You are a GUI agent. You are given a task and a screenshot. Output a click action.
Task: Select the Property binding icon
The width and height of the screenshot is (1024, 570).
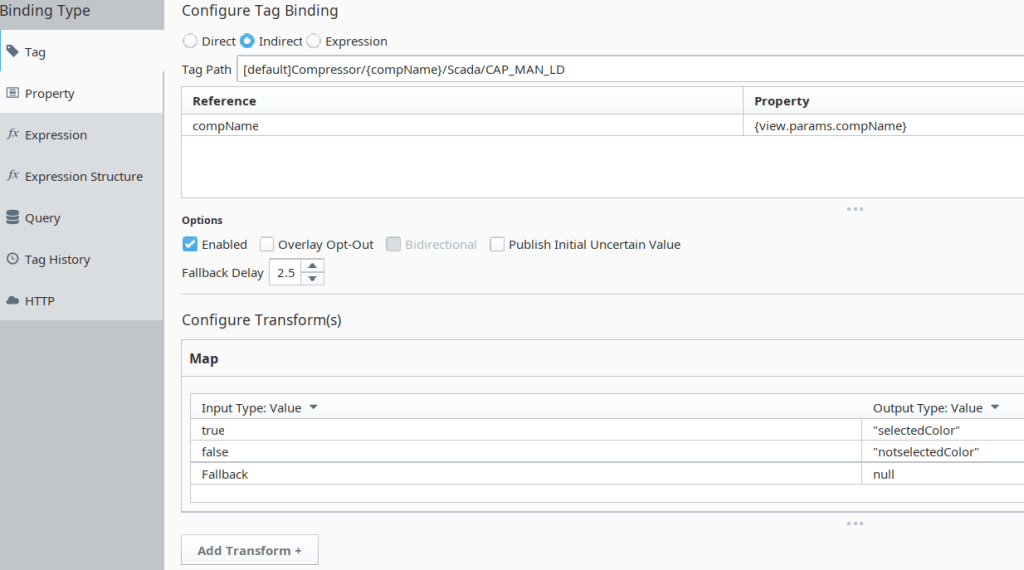click(x=13, y=93)
